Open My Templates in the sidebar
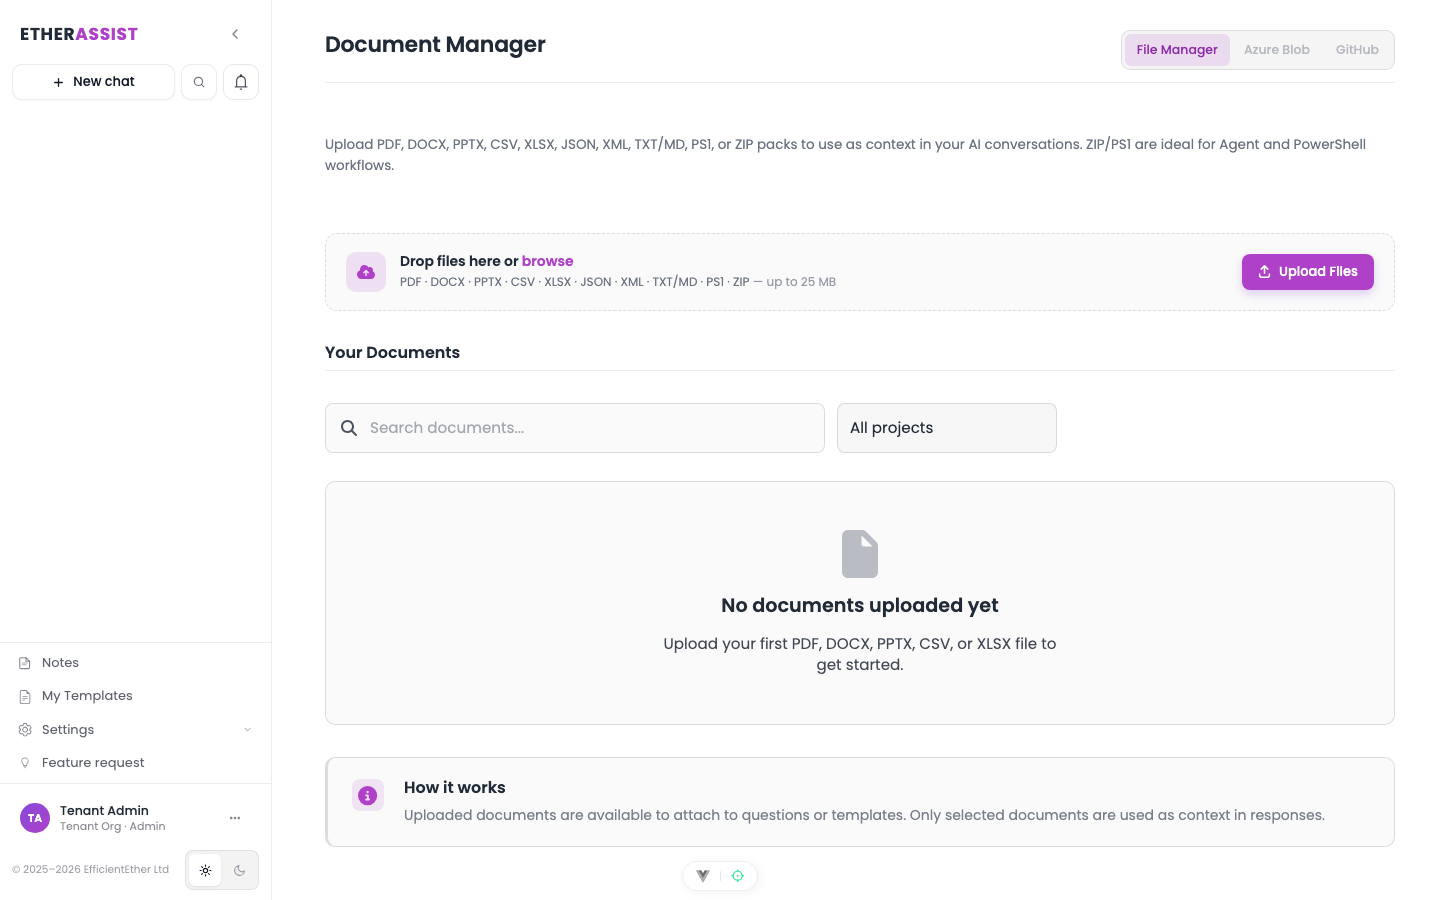 tap(135, 696)
